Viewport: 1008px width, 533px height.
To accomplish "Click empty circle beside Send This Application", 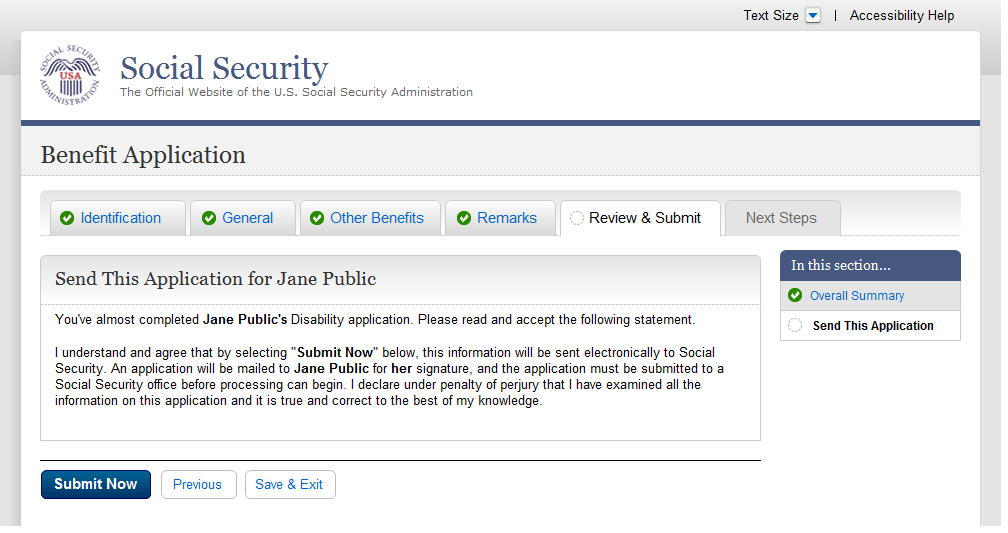I will pyautogui.click(x=795, y=325).
